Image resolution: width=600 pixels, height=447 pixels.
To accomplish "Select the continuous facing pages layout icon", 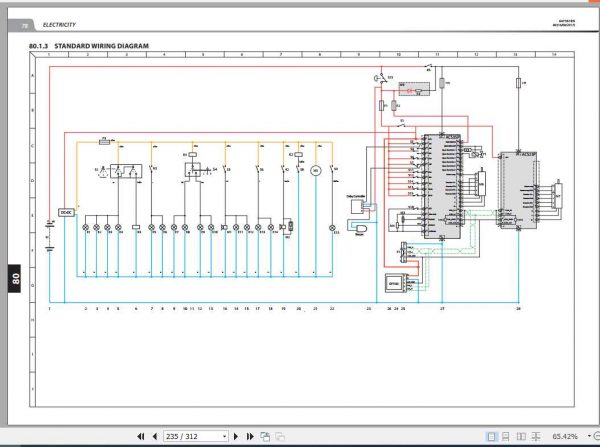I will tap(536, 436).
